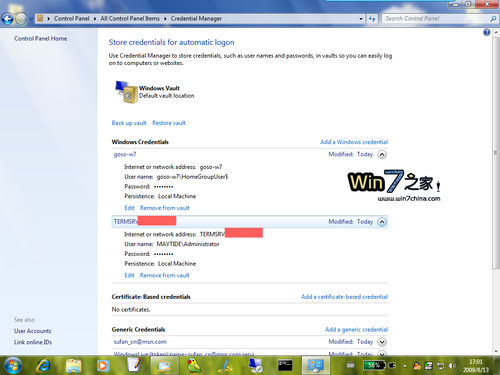Expand the sufan_cn@msn.com credential

382,342
